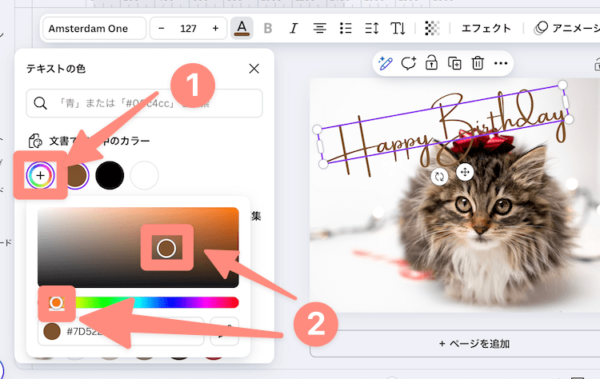This screenshot has width=600, height=379.
Task: Click the brown preview swatch beside hex code
Action: tap(52, 331)
